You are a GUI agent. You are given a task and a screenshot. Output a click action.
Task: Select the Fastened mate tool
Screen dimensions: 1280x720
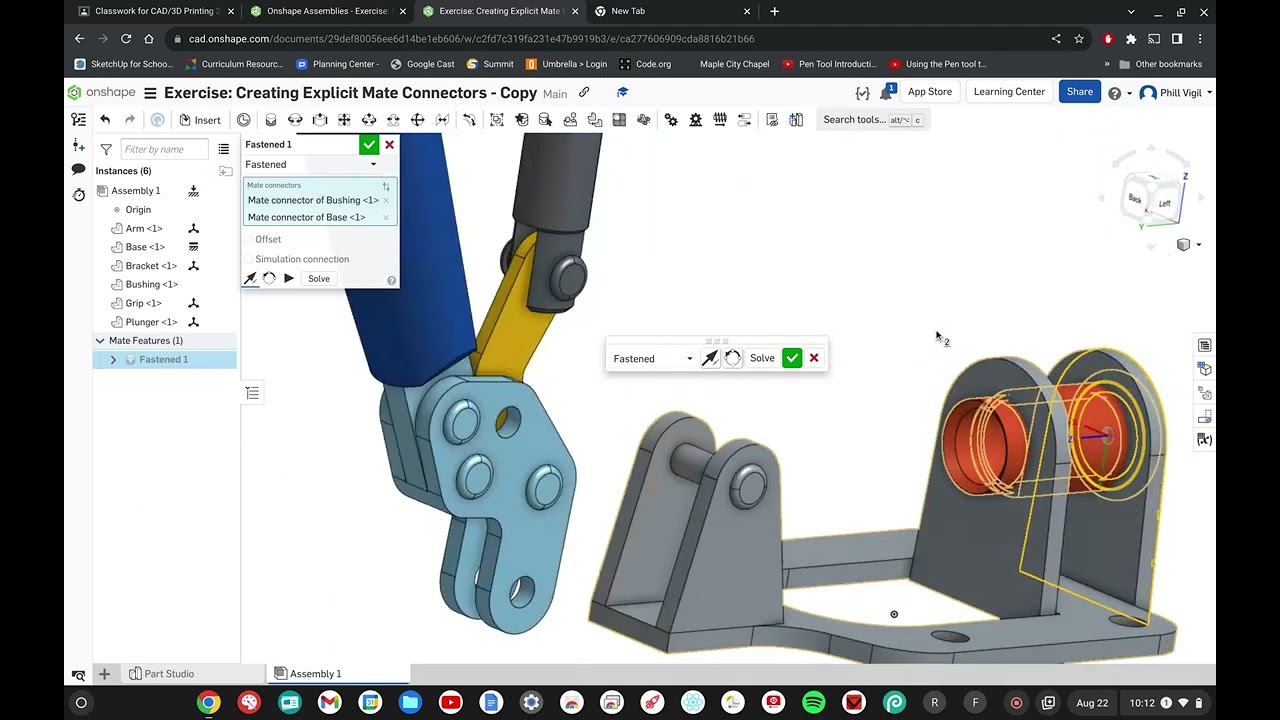tap(270, 120)
